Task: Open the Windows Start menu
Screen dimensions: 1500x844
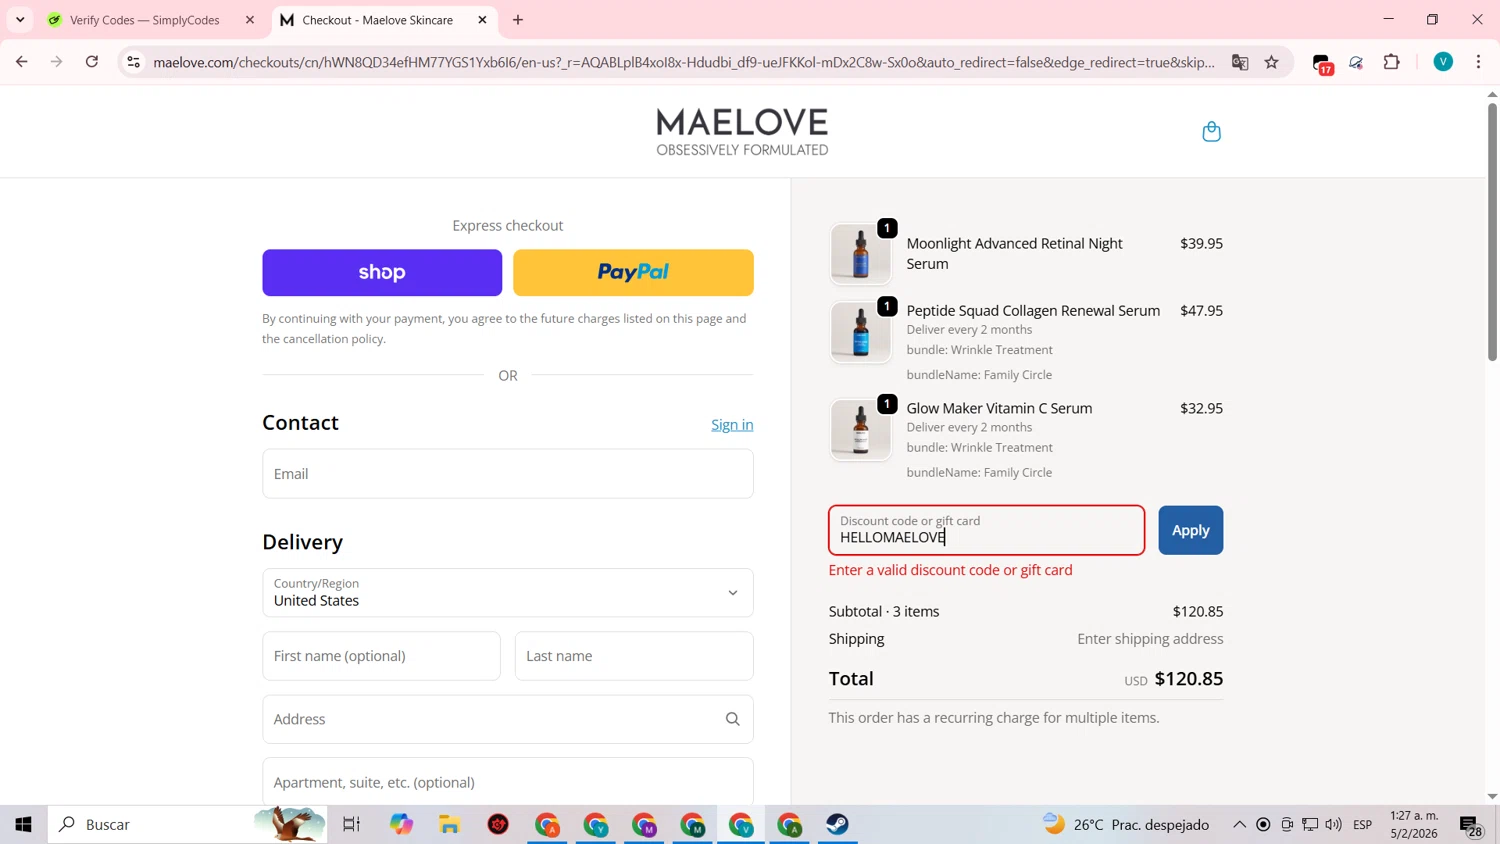Action: pos(23,824)
